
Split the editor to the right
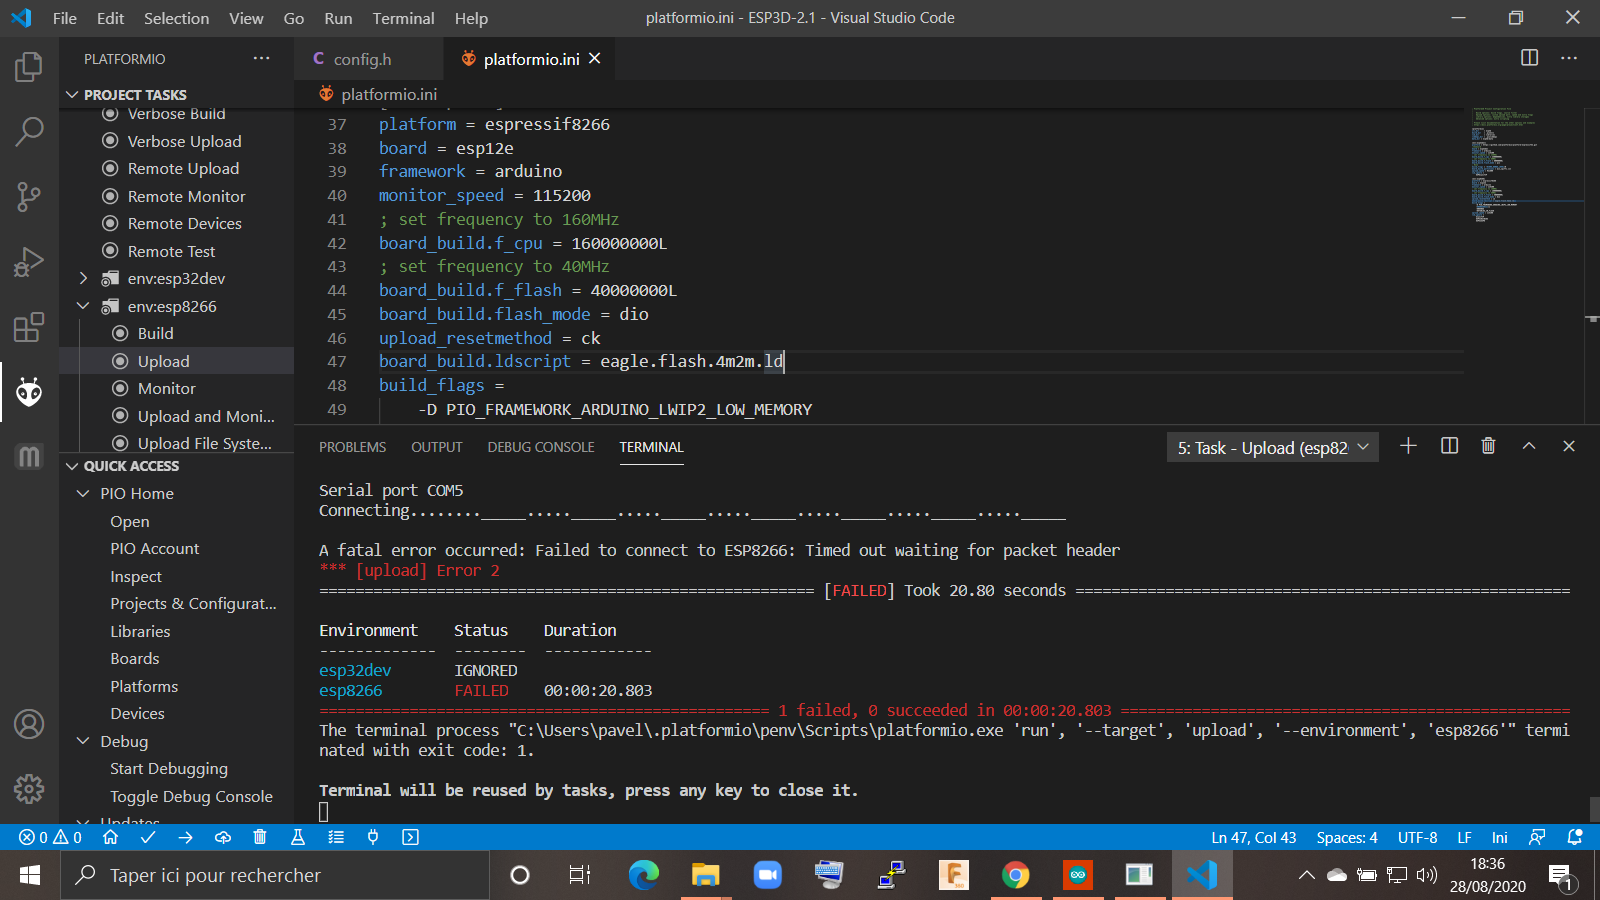[1529, 58]
